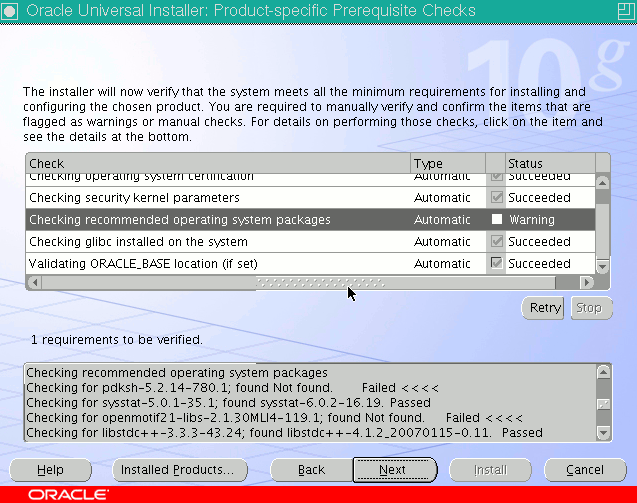
Task: Select row Checking security kernel parameters
Action: [x=310, y=197]
